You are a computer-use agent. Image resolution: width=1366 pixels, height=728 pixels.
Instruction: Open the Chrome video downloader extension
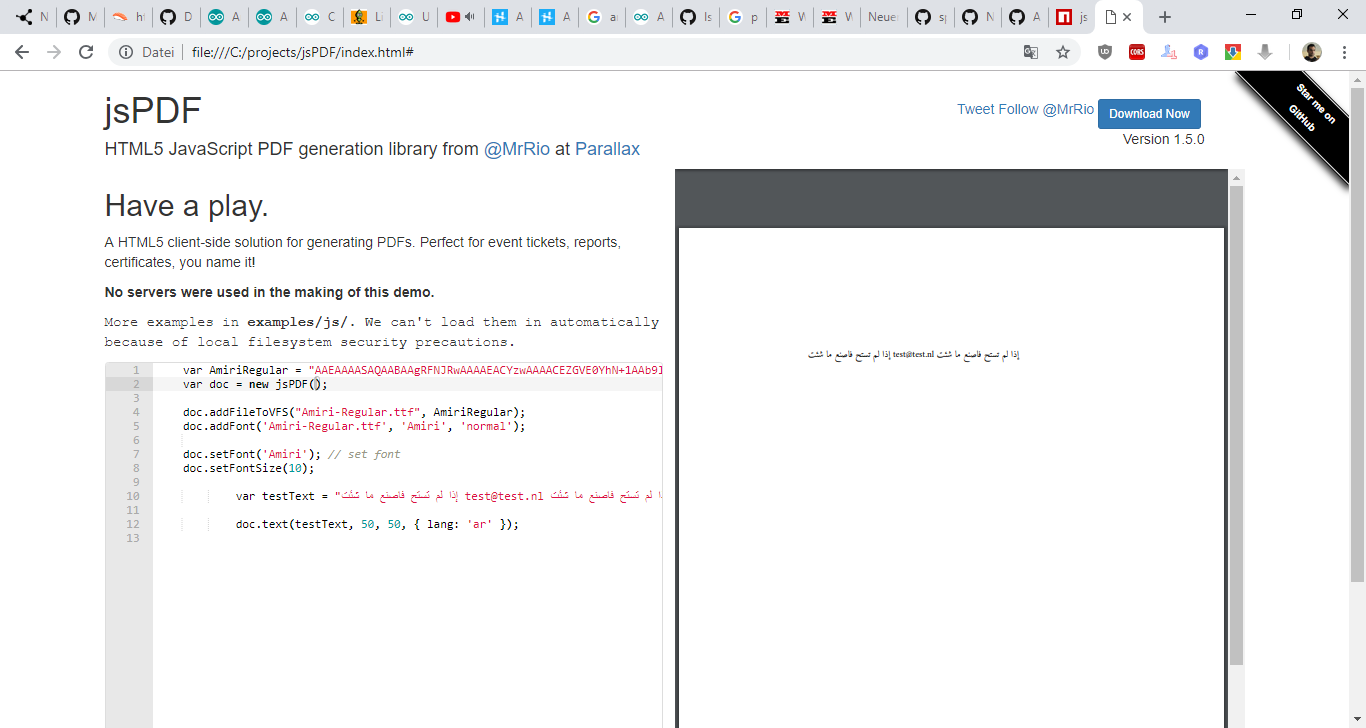1232,51
